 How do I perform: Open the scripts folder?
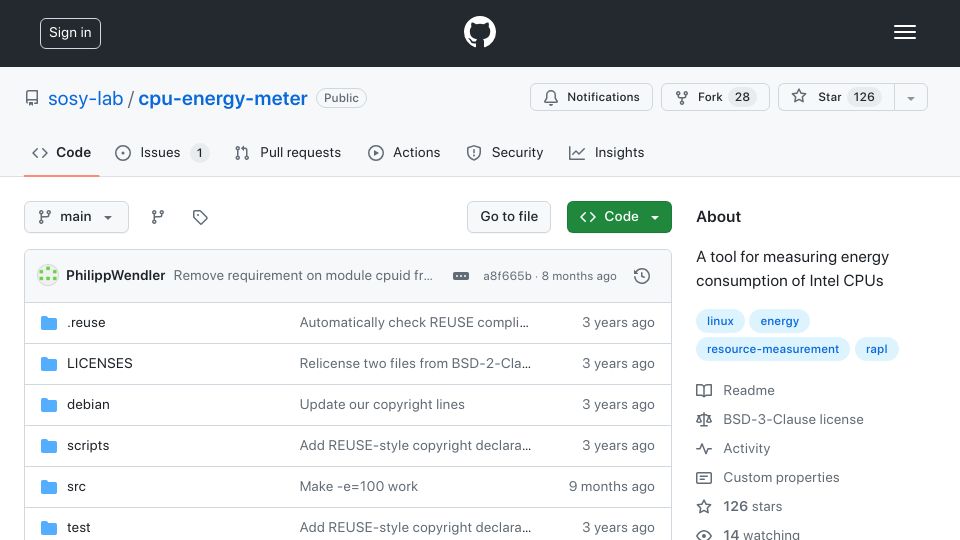pos(88,446)
